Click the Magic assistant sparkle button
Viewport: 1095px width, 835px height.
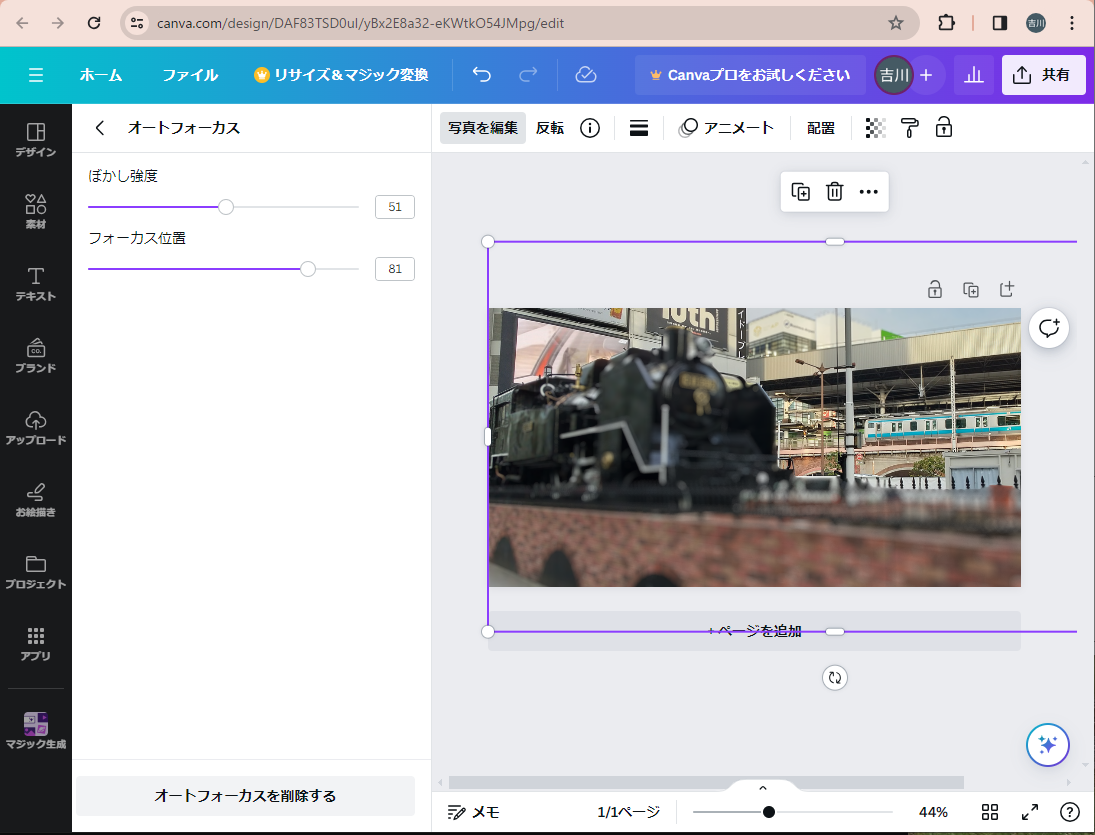click(1047, 745)
